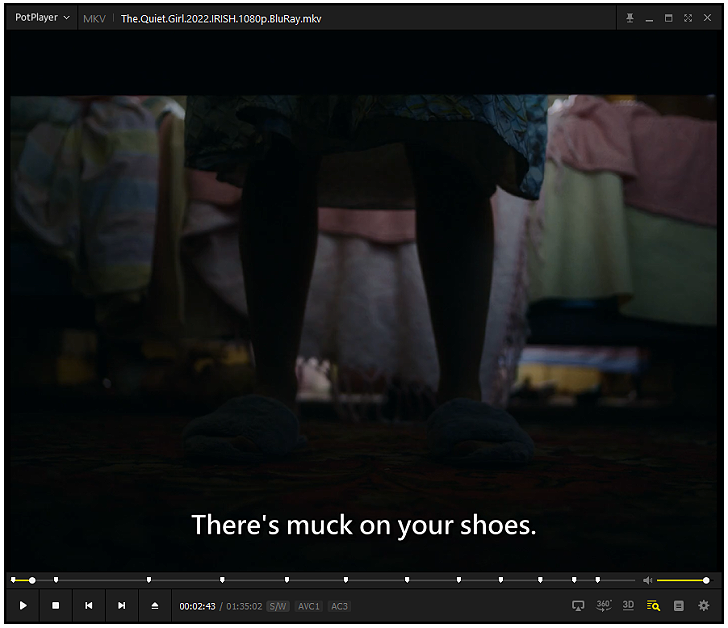
Task: Open a file with the eject button
Action: 155,605
